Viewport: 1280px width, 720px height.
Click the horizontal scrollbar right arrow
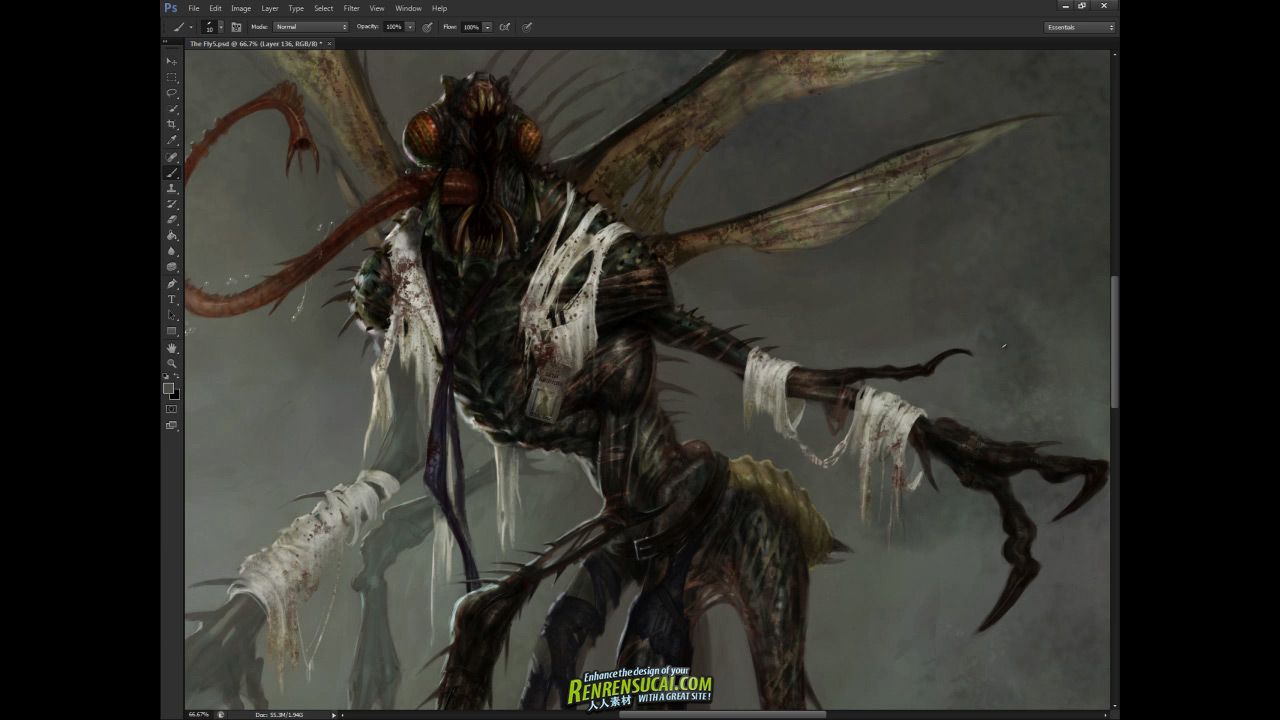click(1105, 714)
